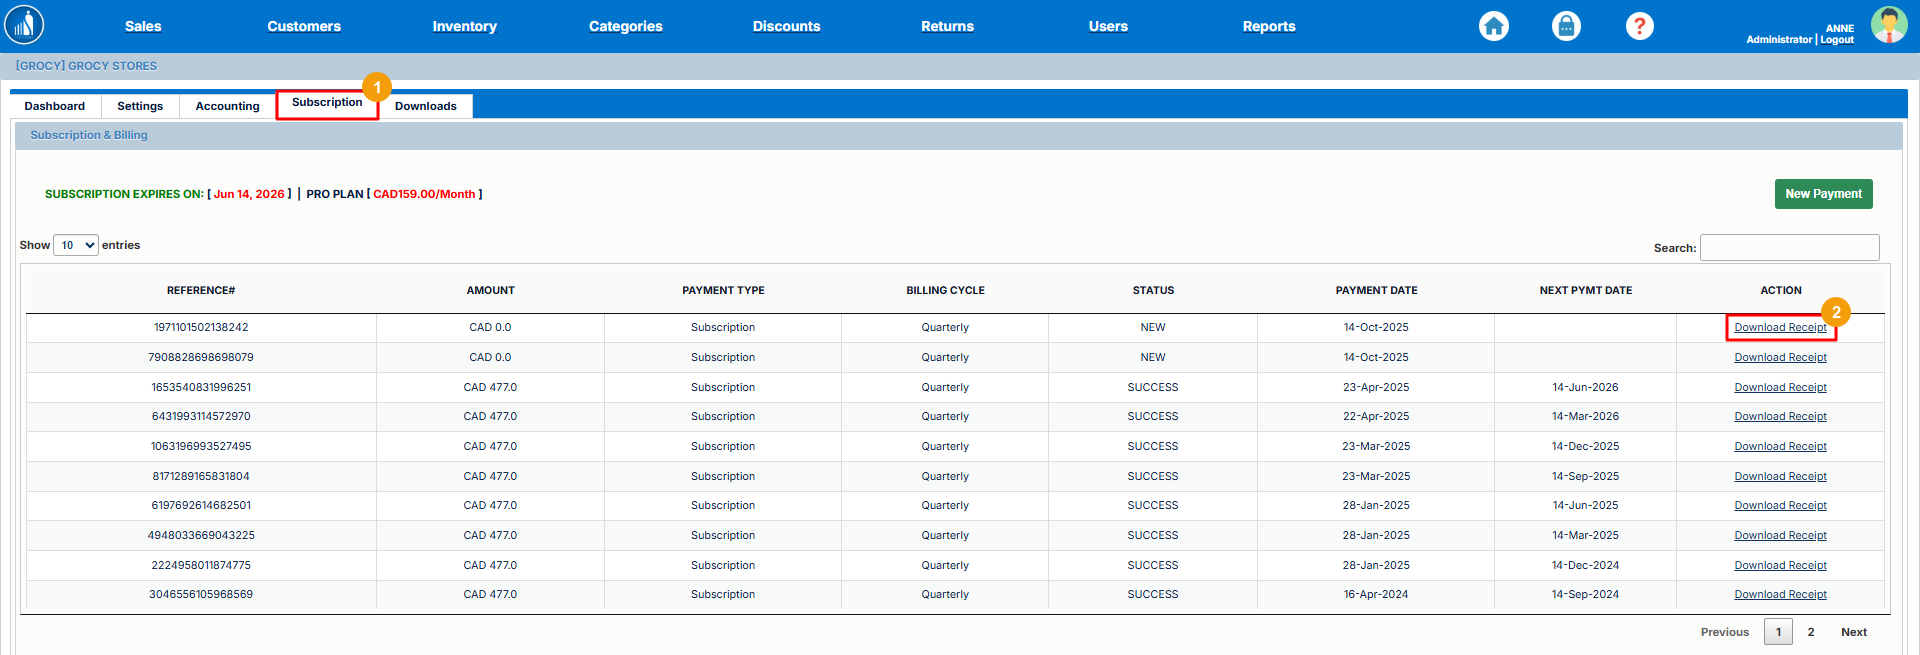Click the home icon in header
The width and height of the screenshot is (1920, 655).
pyautogui.click(x=1493, y=26)
